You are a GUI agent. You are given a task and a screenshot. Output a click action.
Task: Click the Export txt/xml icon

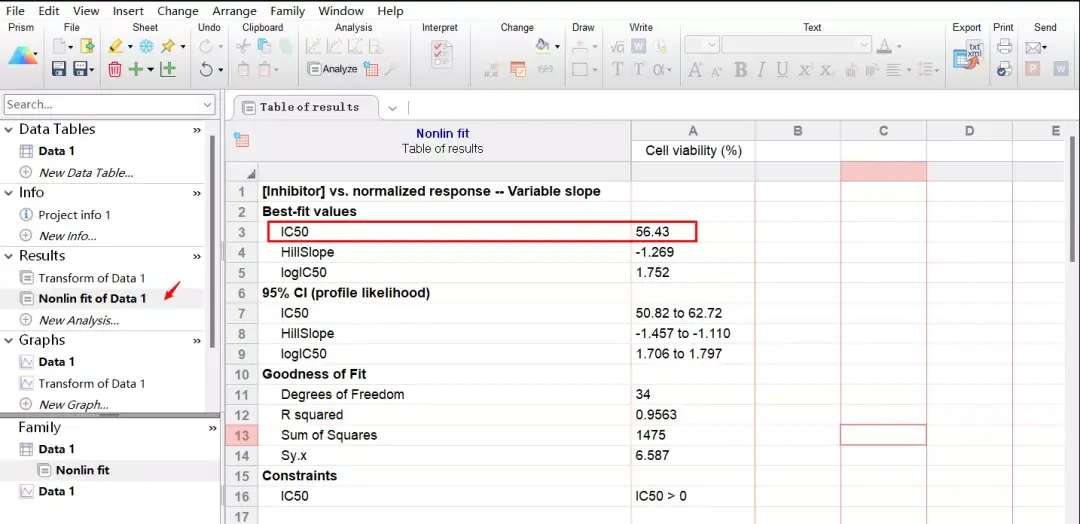click(x=968, y=54)
